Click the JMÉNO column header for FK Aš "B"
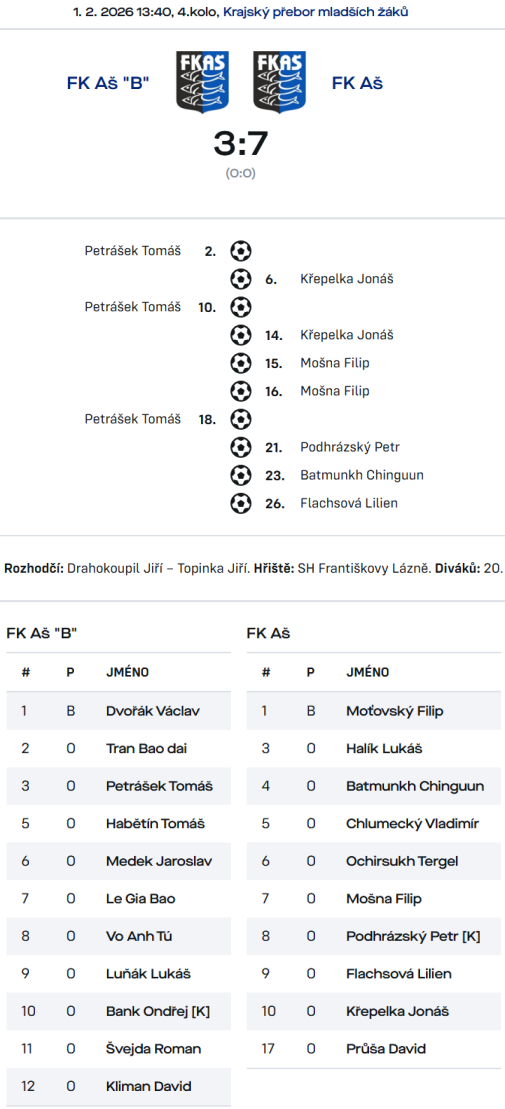Screen dimensions: 505x1109 pos(127,673)
